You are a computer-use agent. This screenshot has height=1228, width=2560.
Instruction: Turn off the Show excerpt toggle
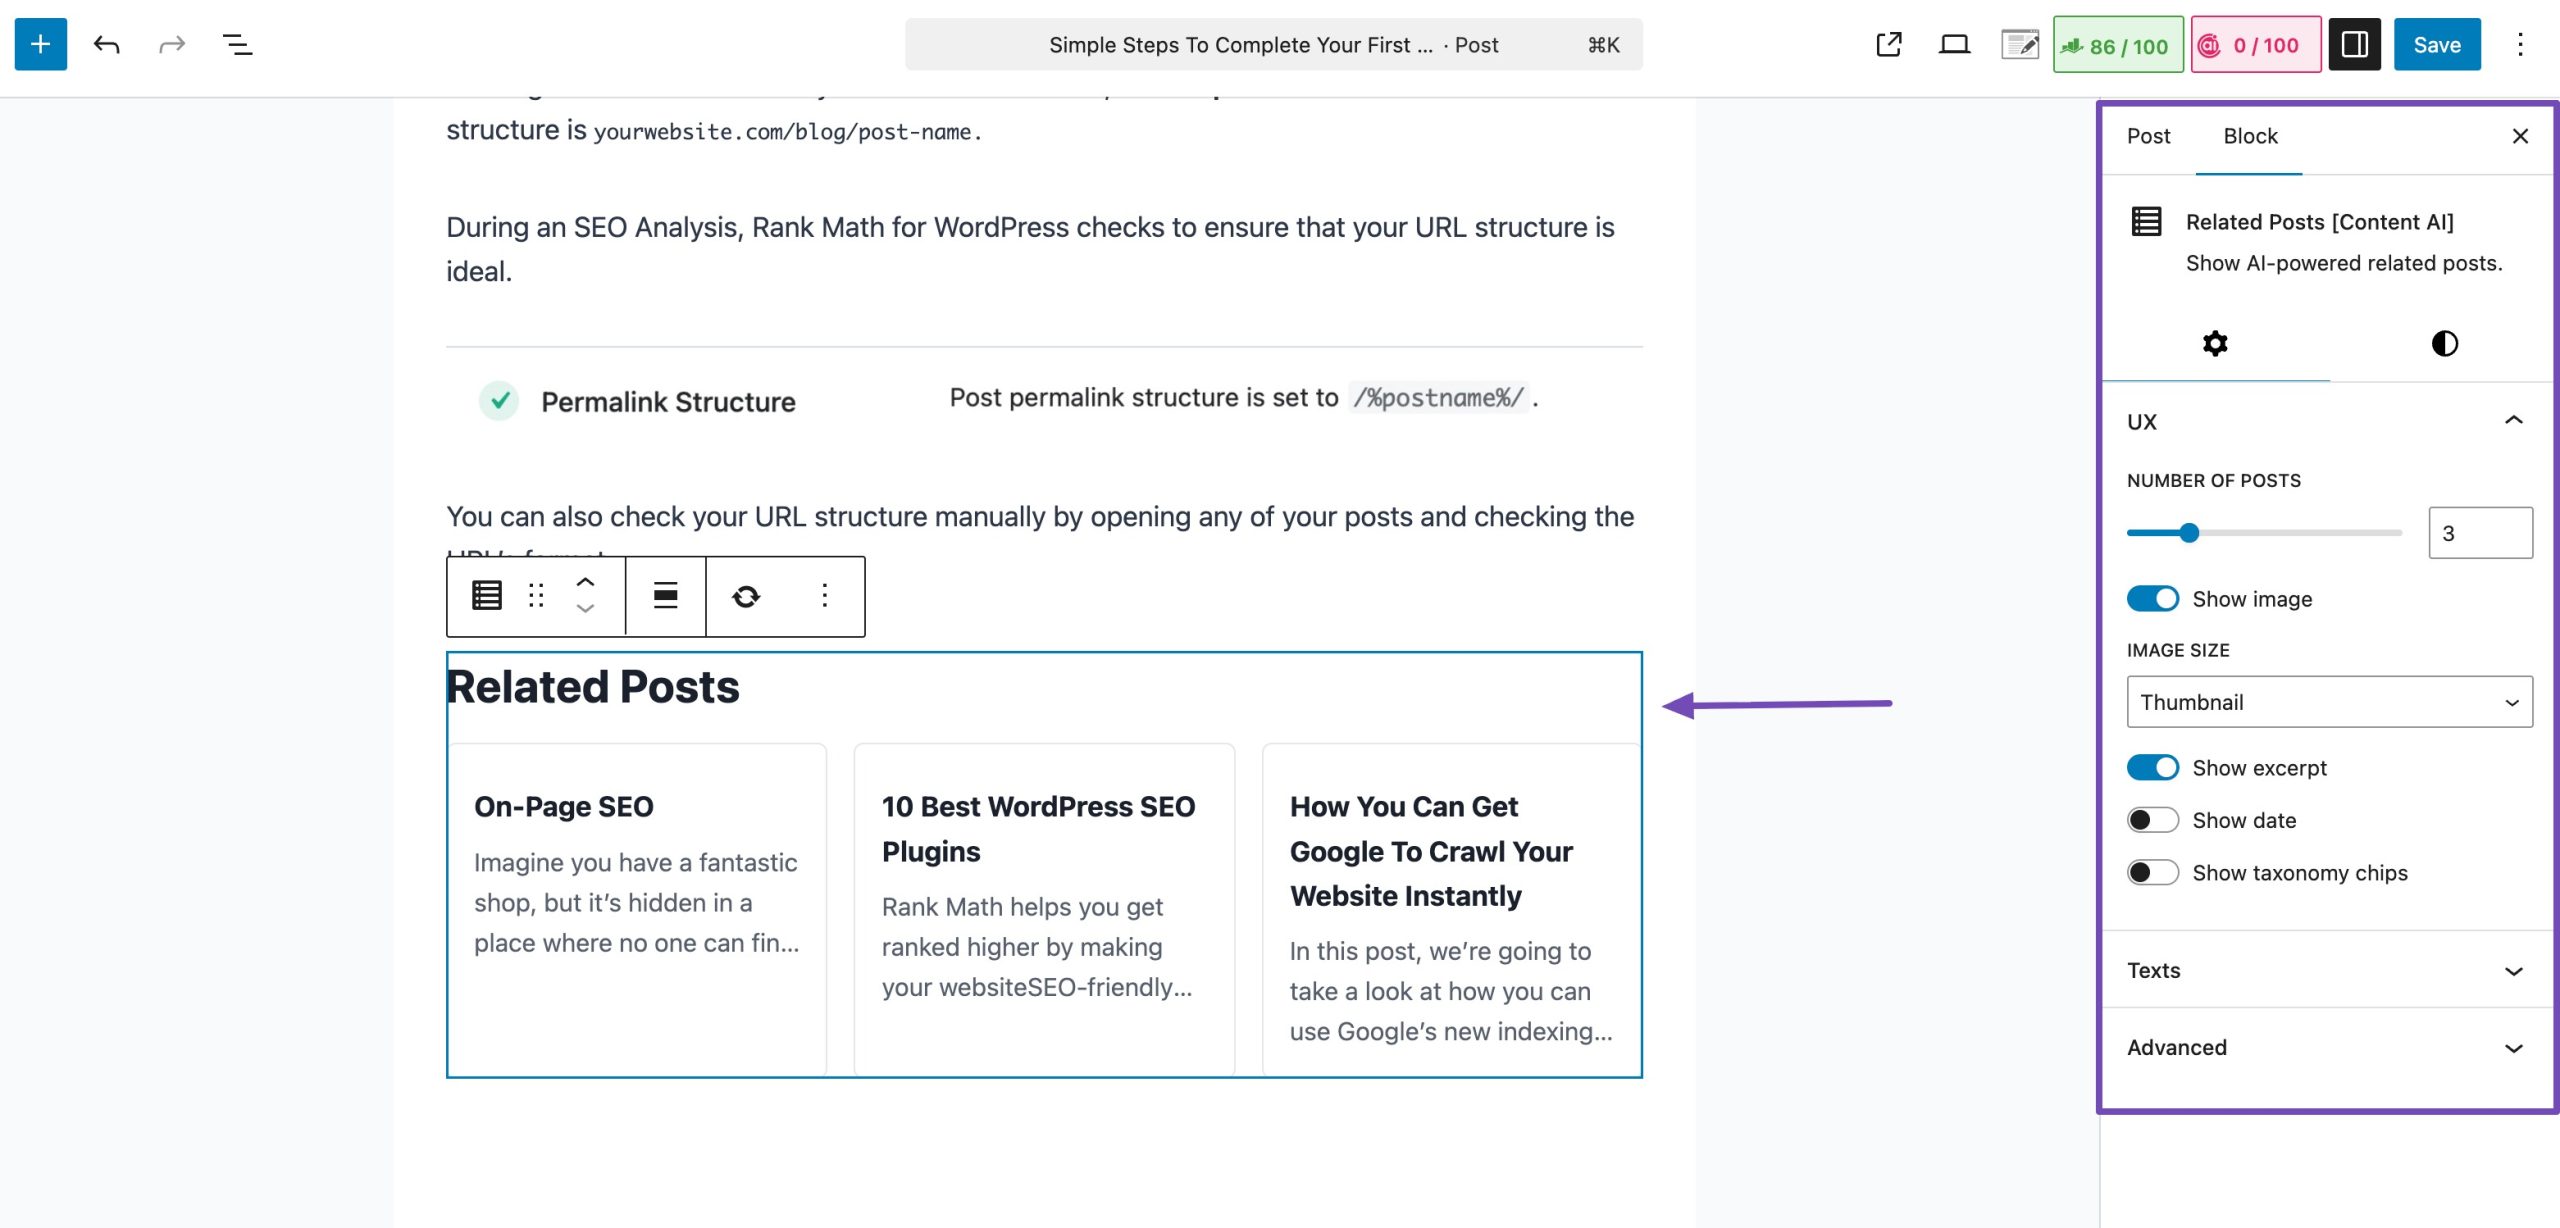pyautogui.click(x=2152, y=767)
